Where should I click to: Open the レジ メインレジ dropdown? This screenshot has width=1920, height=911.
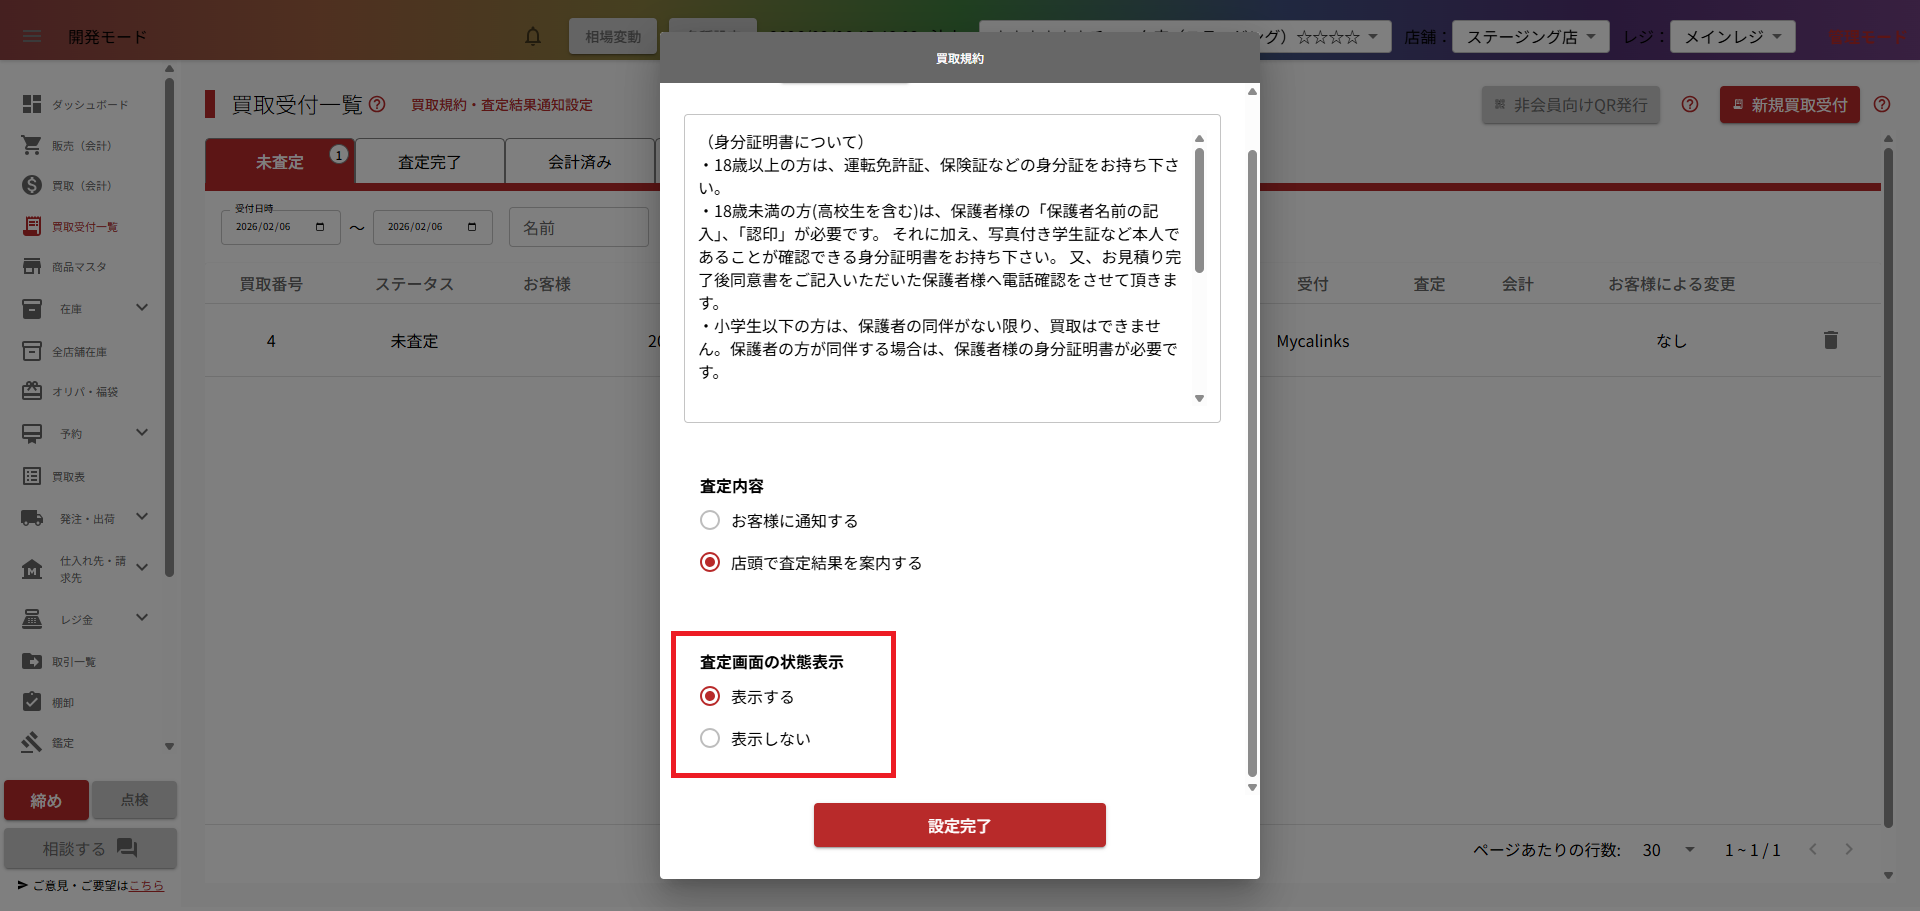(x=1732, y=37)
